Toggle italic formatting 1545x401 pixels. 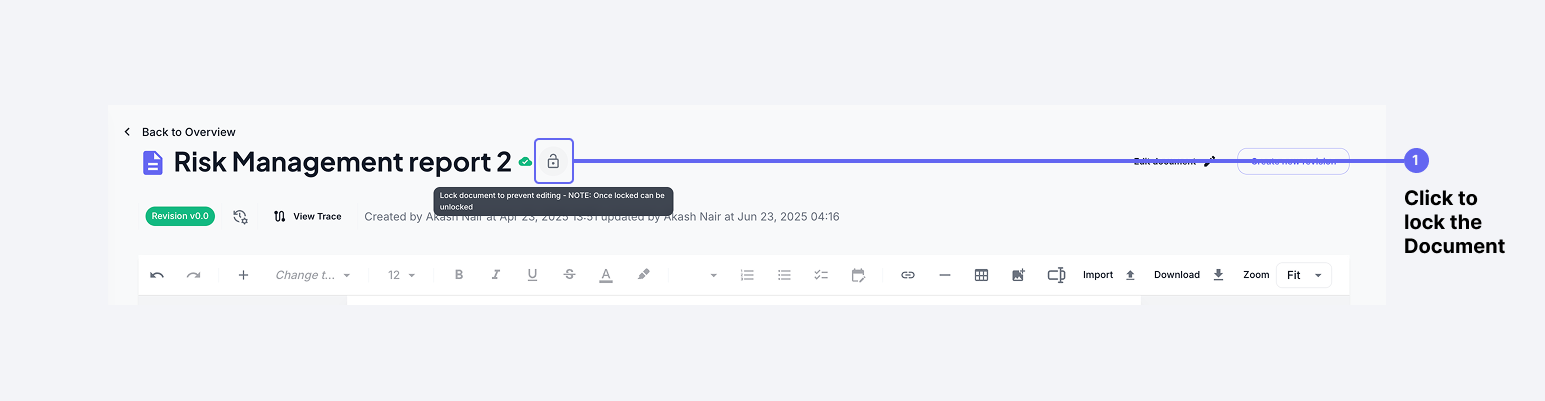(495, 275)
